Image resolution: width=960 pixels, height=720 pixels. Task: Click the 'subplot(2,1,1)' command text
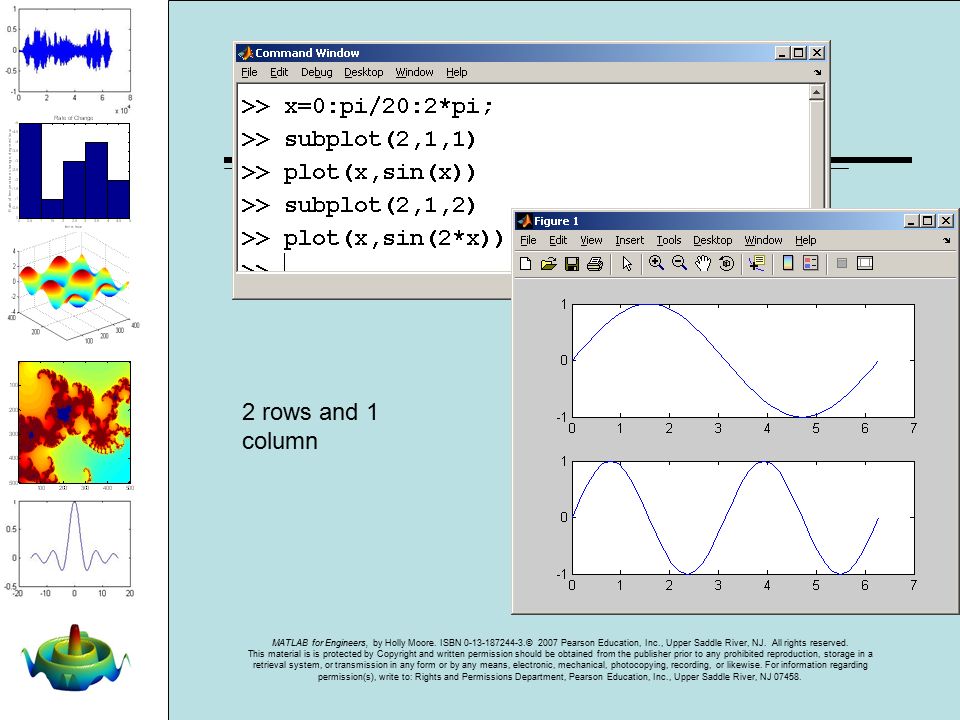click(380, 139)
